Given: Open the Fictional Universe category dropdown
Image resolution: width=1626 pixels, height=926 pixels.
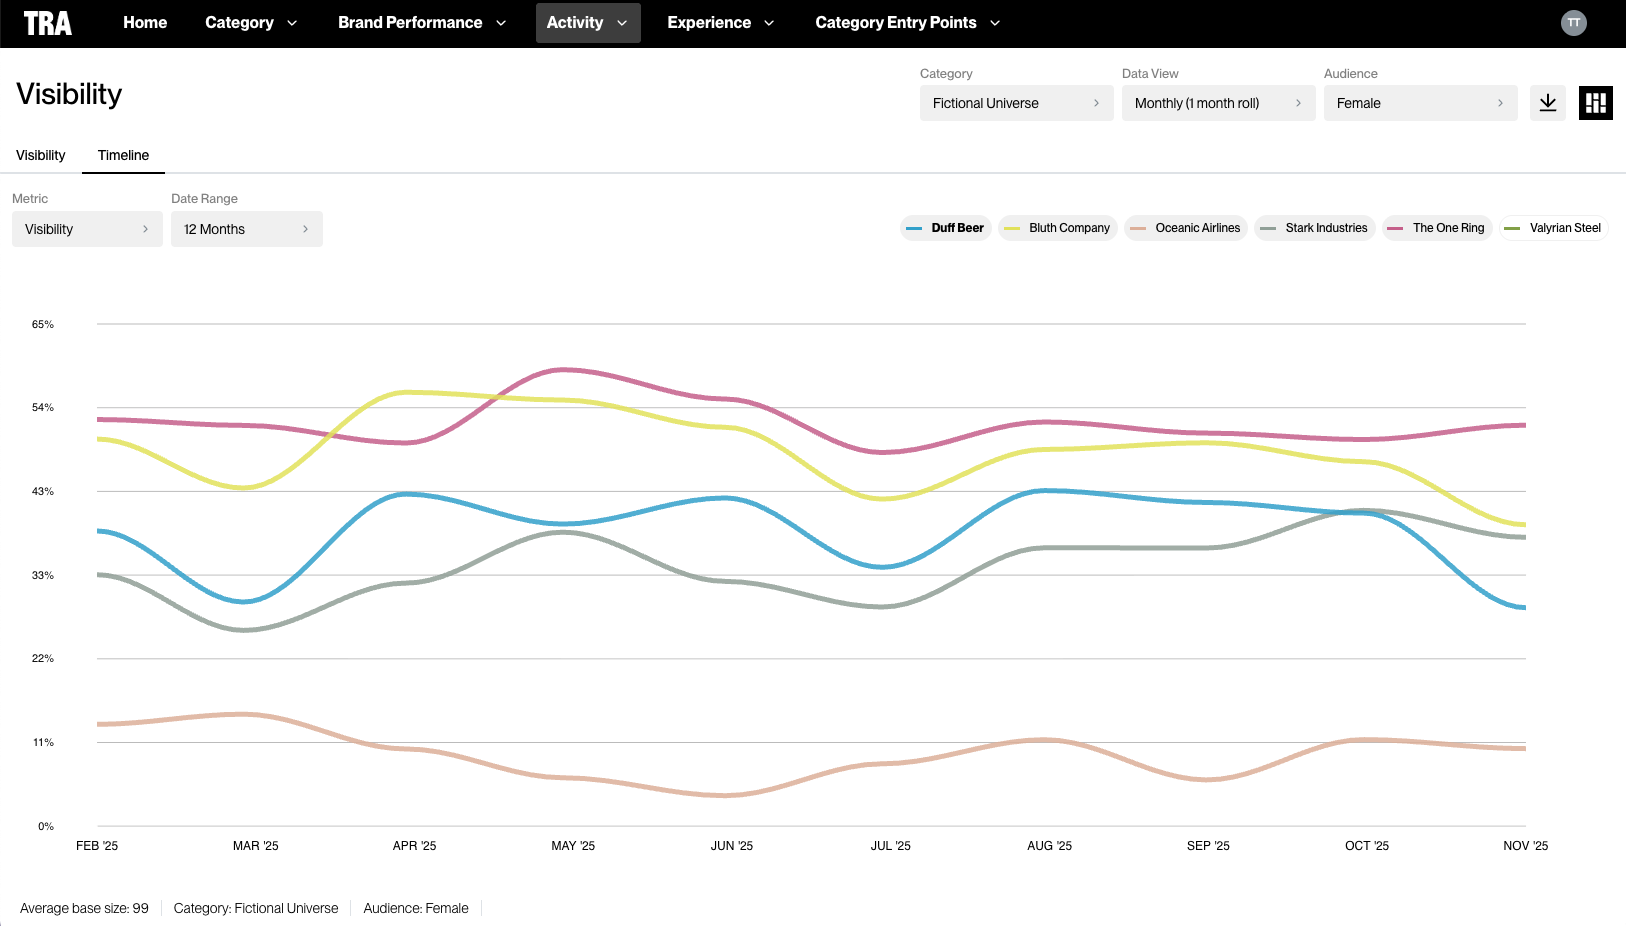Looking at the screenshot, I should coord(1016,103).
